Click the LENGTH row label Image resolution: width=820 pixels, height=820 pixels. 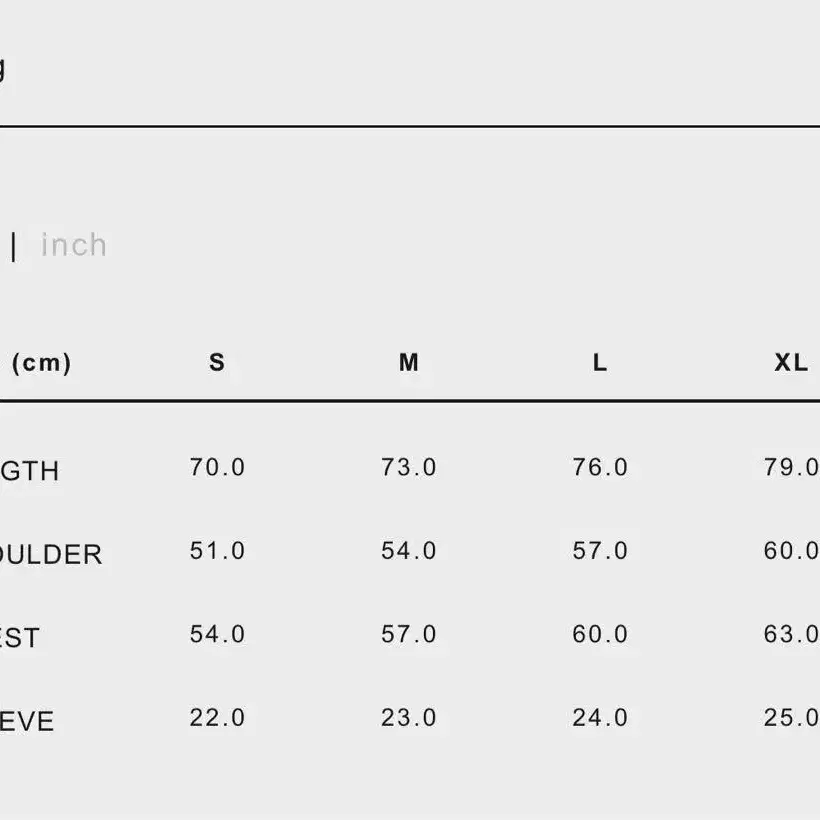pyautogui.click(x=29, y=471)
